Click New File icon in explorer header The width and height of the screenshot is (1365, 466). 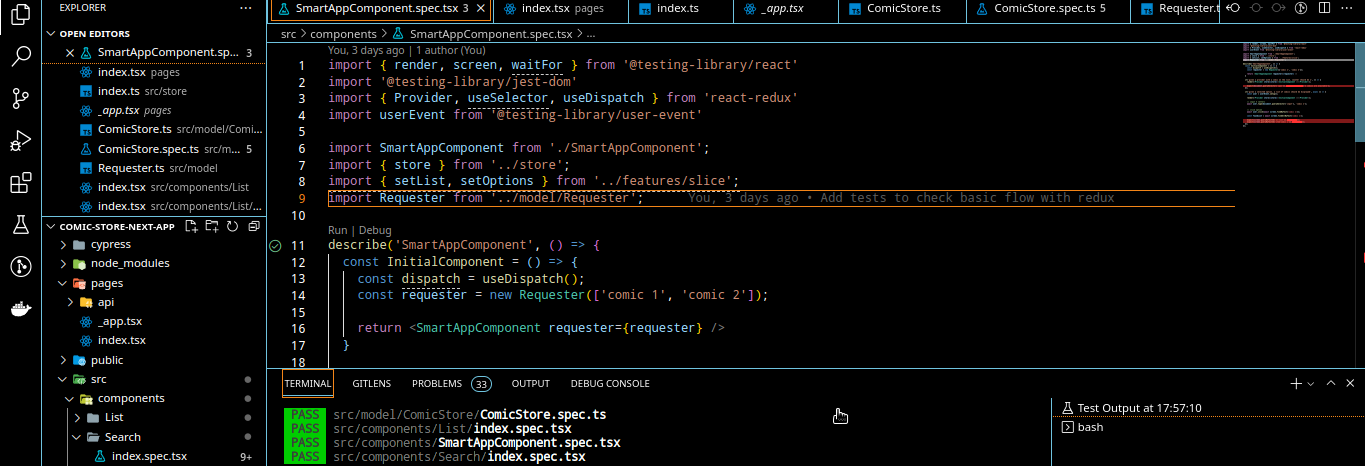193,226
